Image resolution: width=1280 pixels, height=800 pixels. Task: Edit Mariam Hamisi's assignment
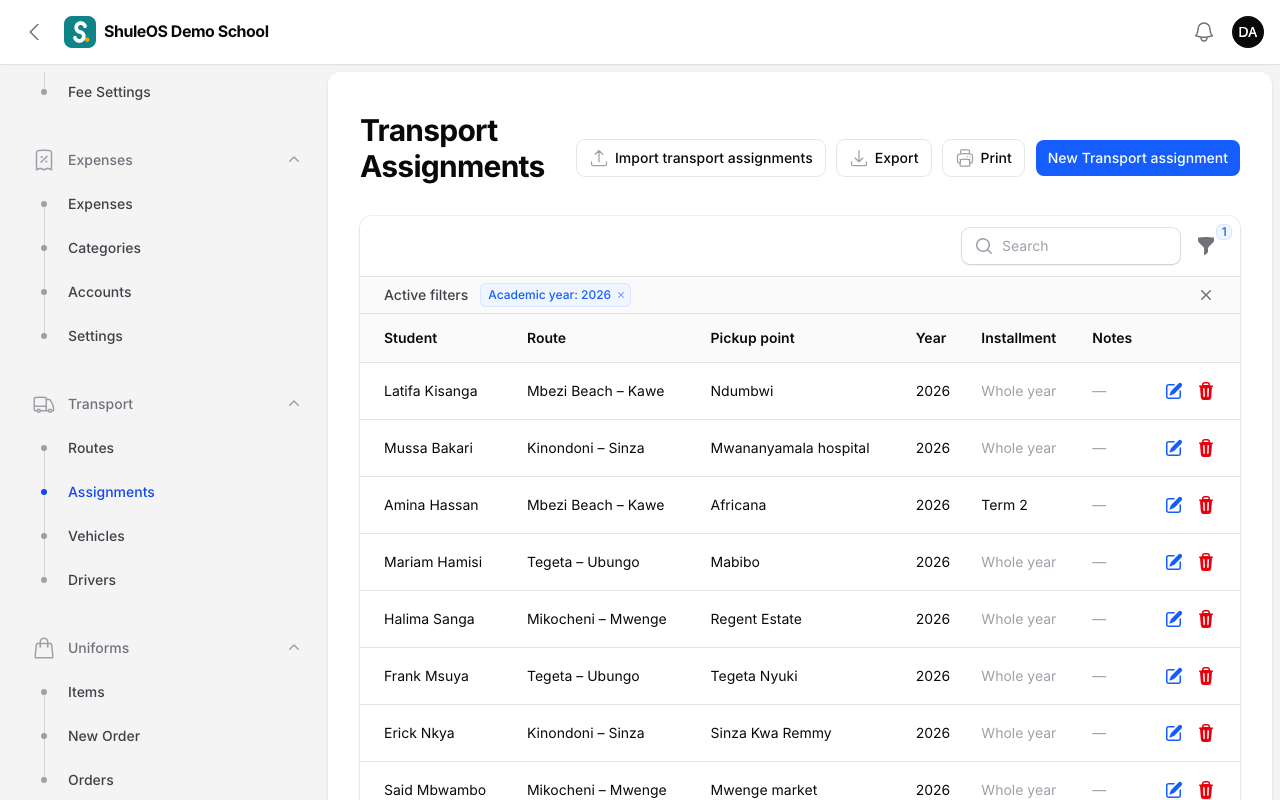point(1174,562)
